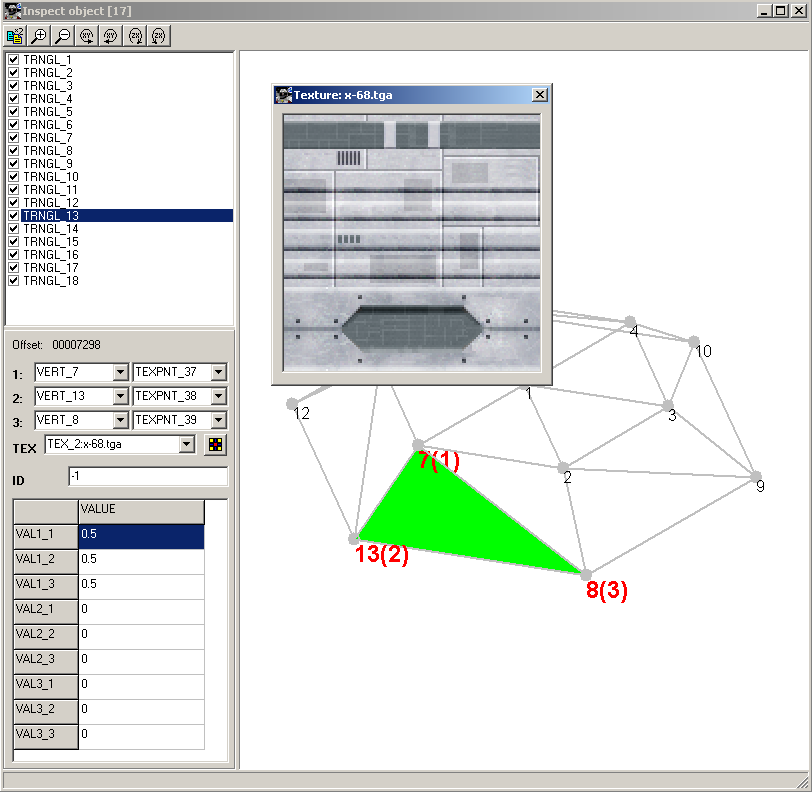Image resolution: width=812 pixels, height=792 pixels.
Task: Toggle the TRNGL_10 checkbox
Action: click(x=13, y=177)
